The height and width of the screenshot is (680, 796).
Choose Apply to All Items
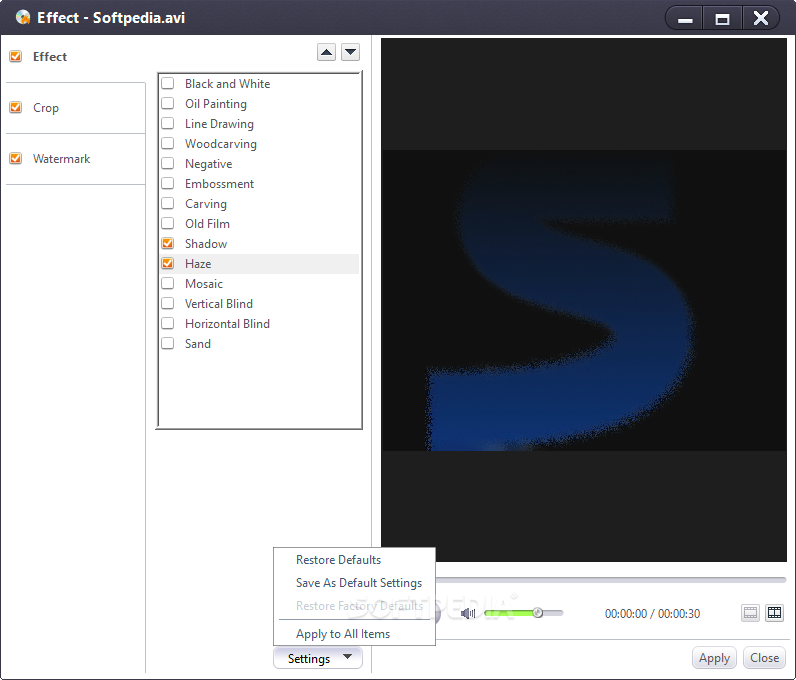coord(343,634)
